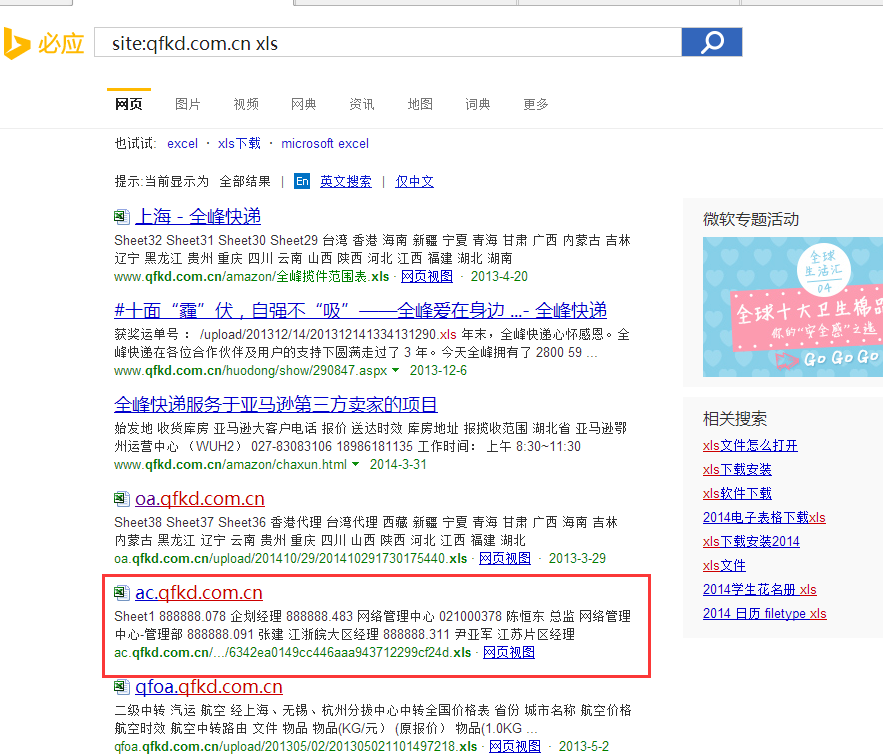Click the 全球十大卫生棉 promo banner

[793, 307]
